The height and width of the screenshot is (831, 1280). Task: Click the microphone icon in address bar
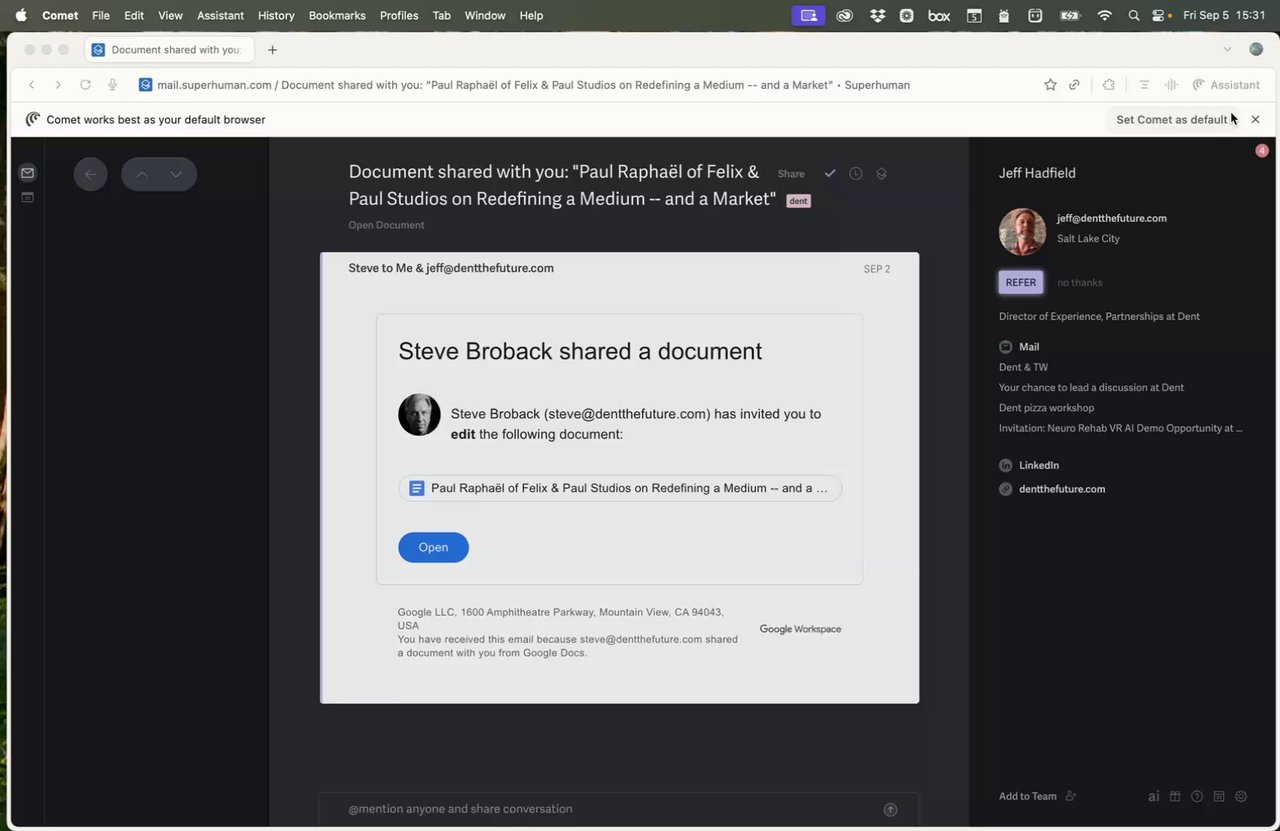pos(112,85)
